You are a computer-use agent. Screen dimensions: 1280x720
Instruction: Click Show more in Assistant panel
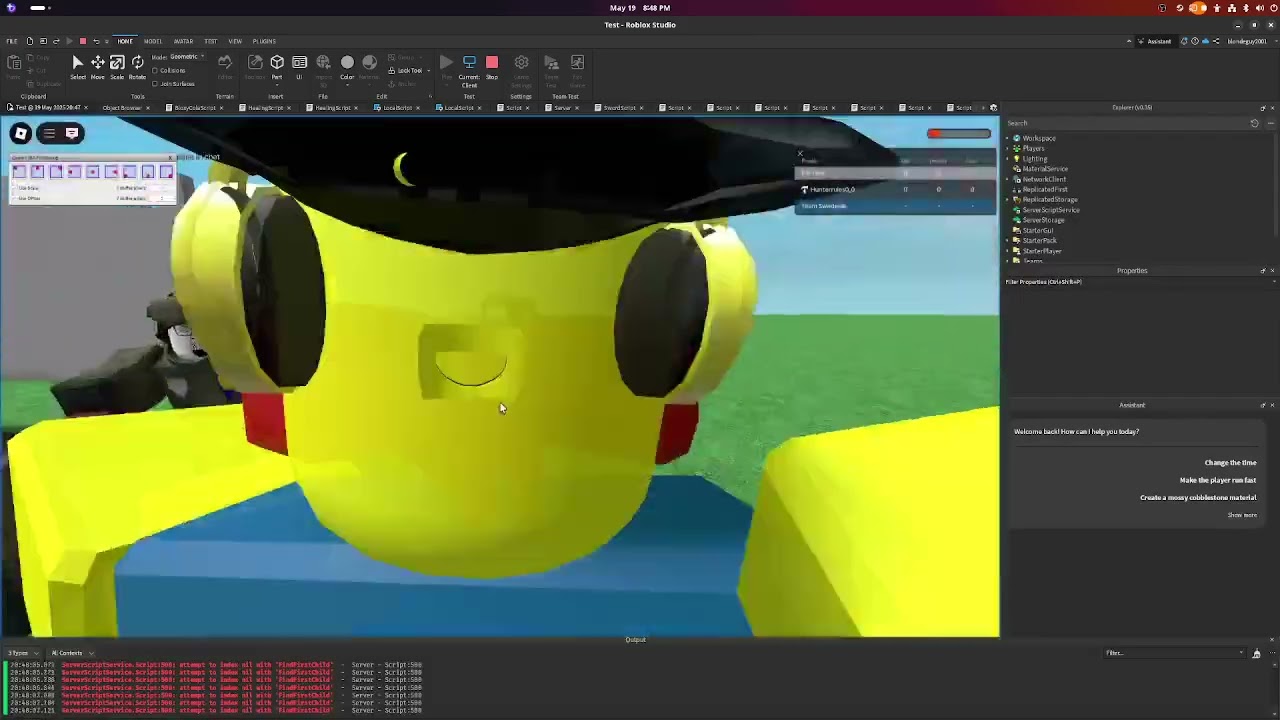click(x=1242, y=515)
